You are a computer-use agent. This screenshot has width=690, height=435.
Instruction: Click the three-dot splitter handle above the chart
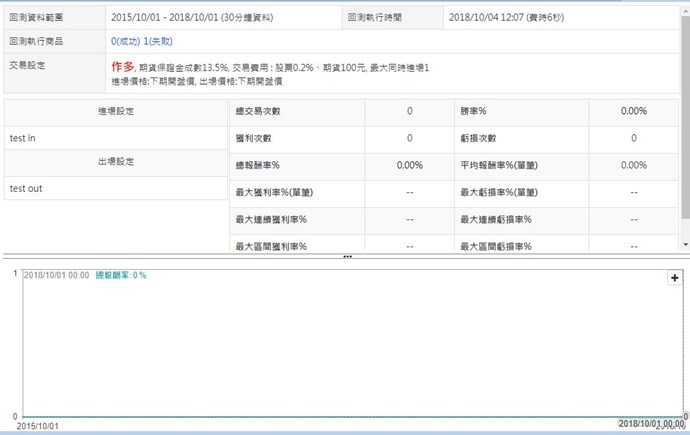[347, 257]
